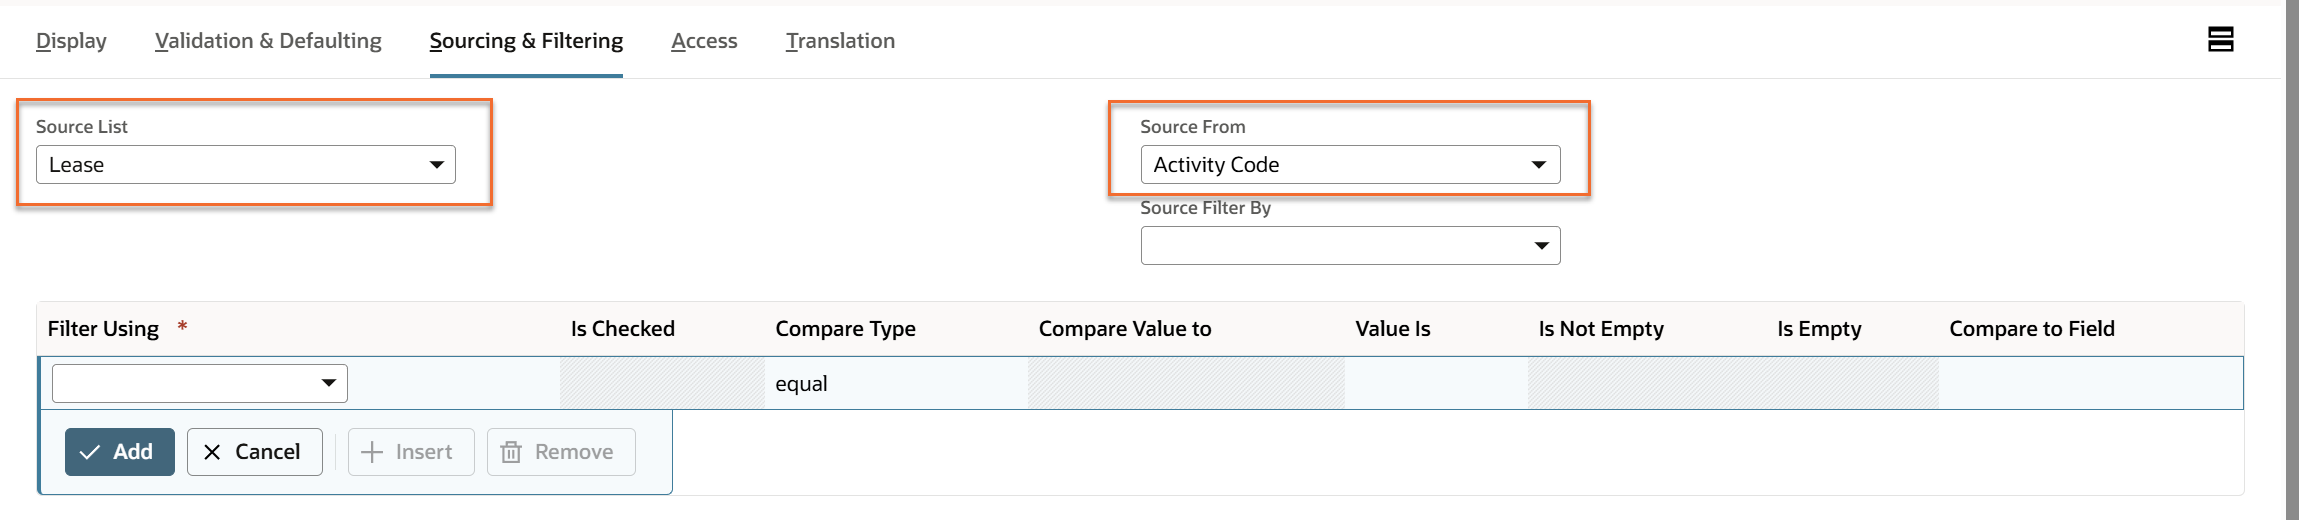This screenshot has height=520, width=2299.
Task: Click the Compare to Field cell
Action: tap(2088, 384)
